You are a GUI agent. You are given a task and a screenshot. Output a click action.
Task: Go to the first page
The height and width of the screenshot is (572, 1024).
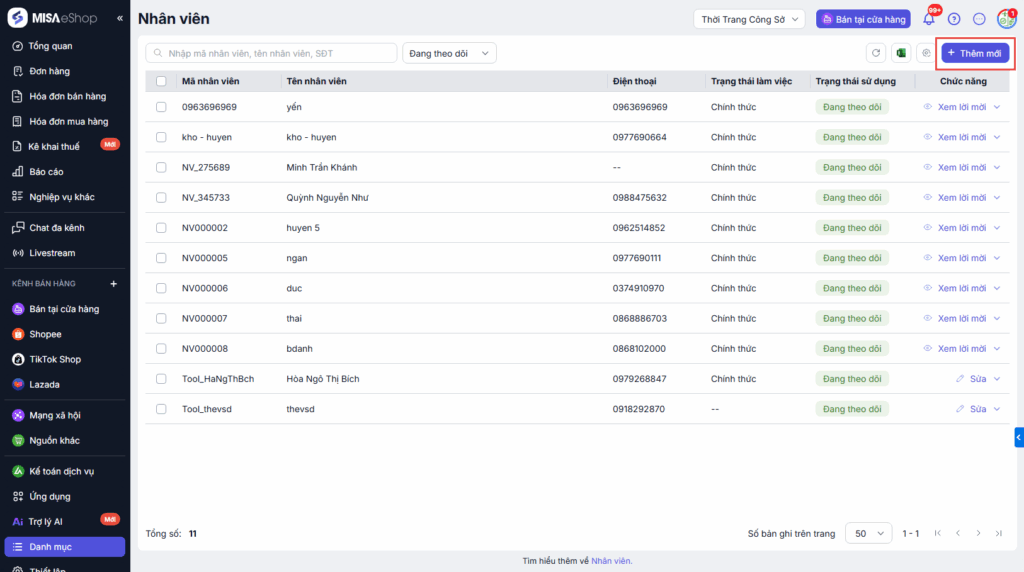[938, 533]
